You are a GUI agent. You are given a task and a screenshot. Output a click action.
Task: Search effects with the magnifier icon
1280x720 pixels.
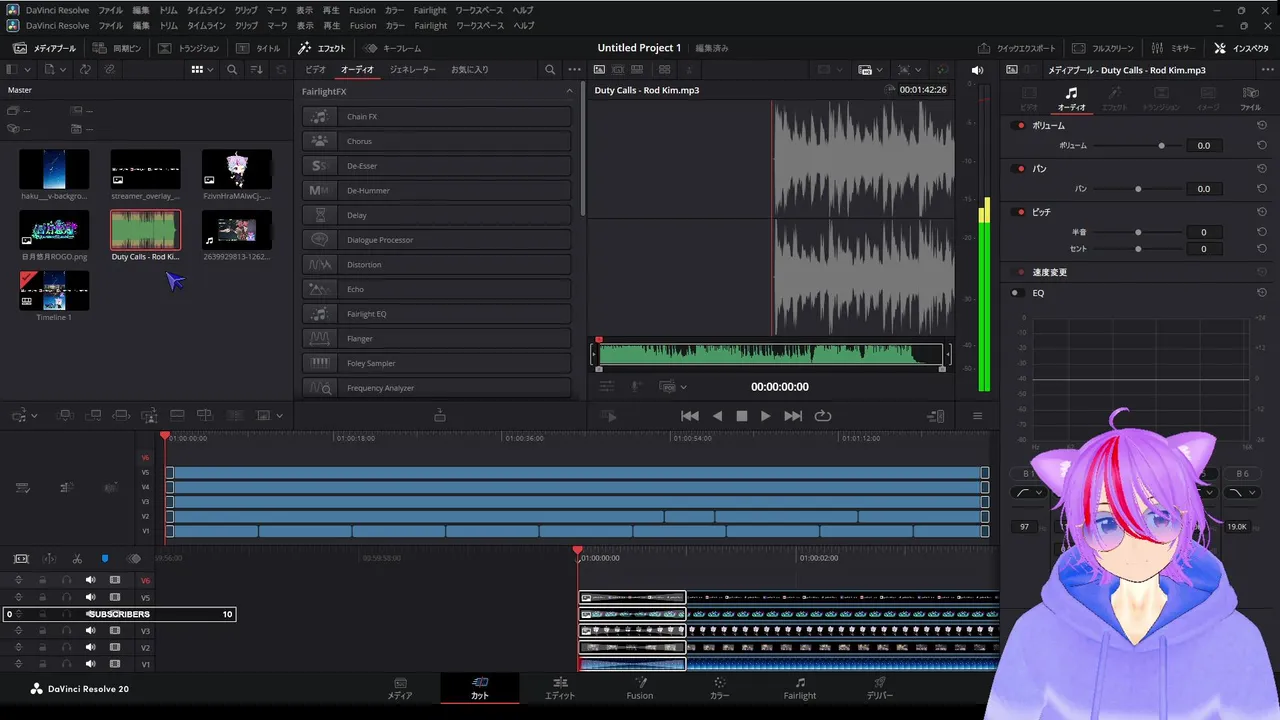click(550, 70)
